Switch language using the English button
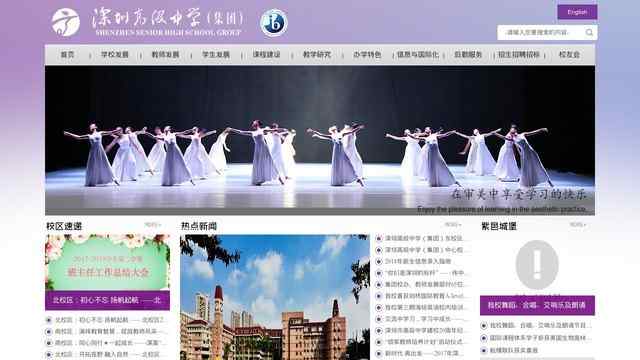Viewport: 640px width, 360px height. pos(577,12)
